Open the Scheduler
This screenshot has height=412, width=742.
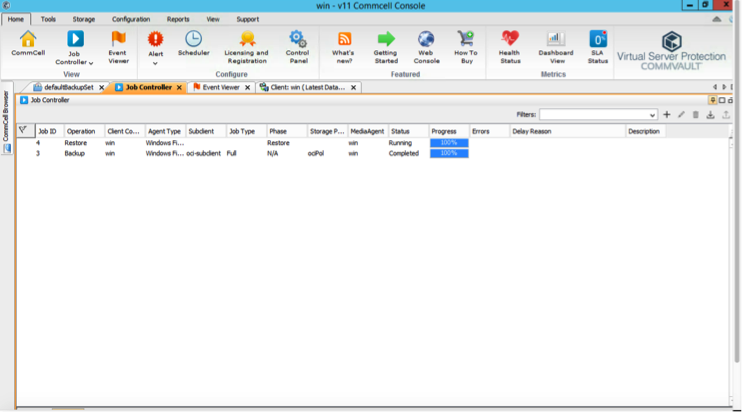click(194, 44)
